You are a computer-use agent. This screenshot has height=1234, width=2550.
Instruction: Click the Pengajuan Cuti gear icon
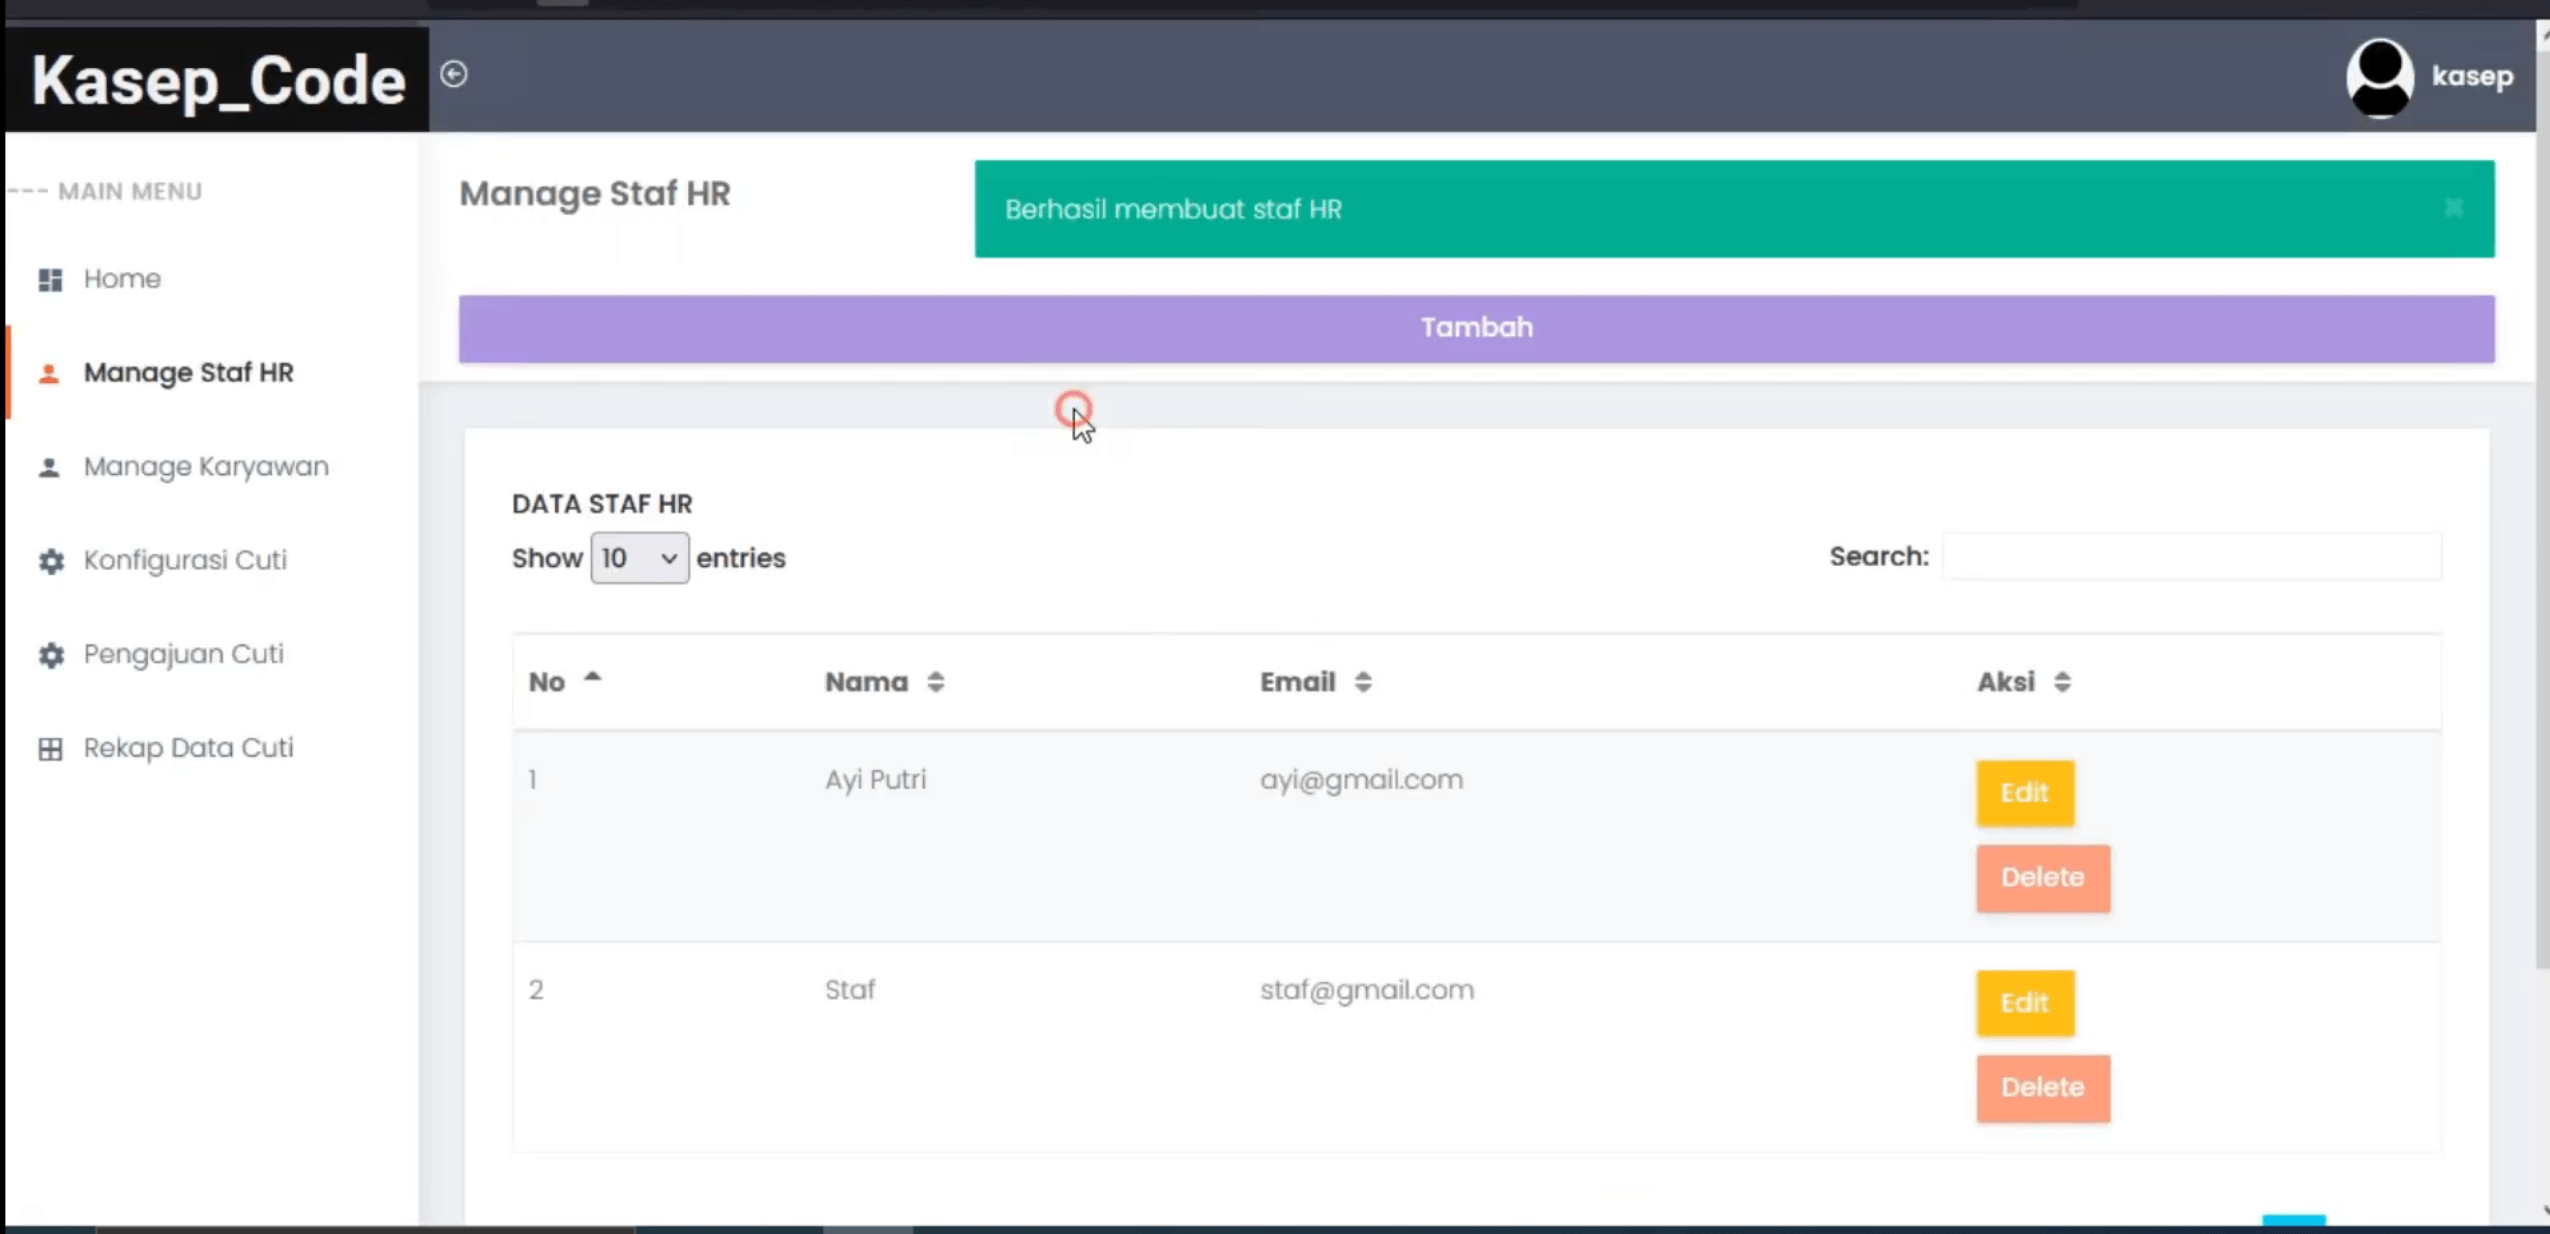tap(51, 655)
